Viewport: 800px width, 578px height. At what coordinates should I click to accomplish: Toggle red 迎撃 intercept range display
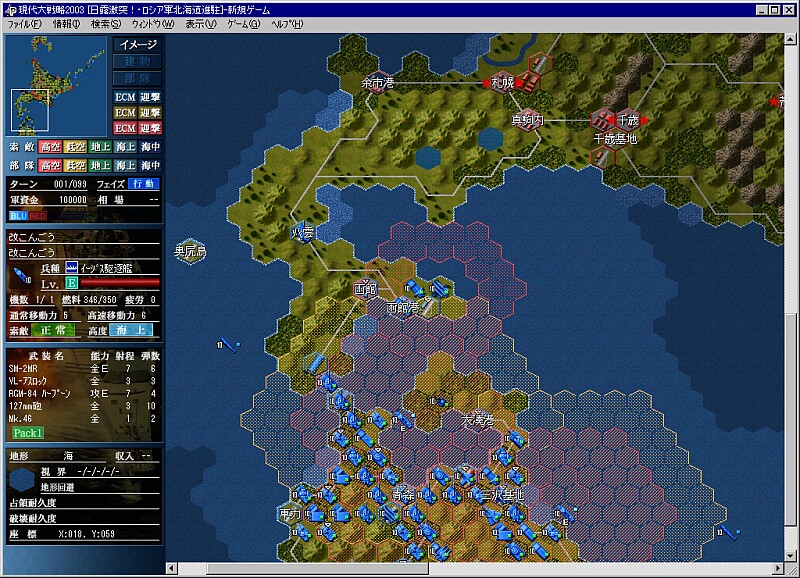[151, 128]
